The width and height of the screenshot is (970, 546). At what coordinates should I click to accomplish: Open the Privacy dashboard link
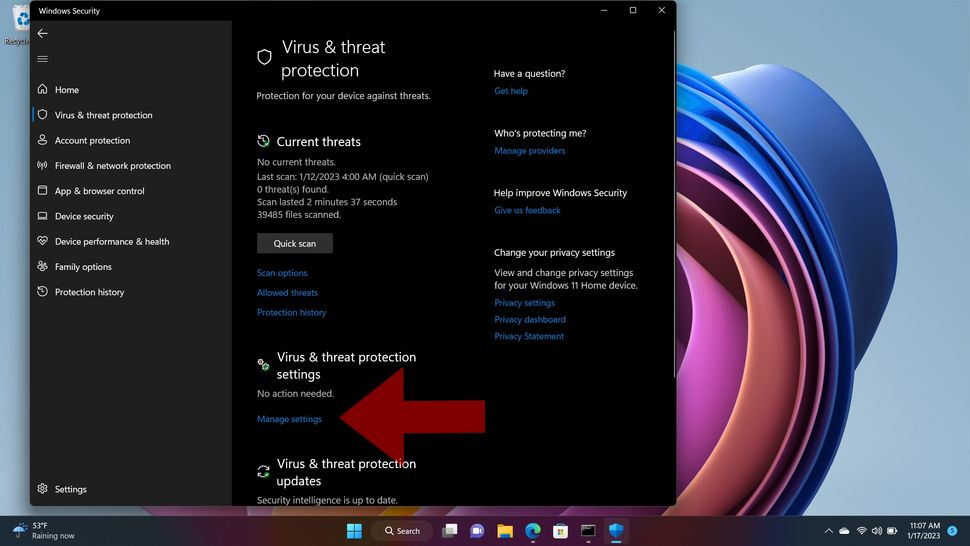click(x=530, y=319)
